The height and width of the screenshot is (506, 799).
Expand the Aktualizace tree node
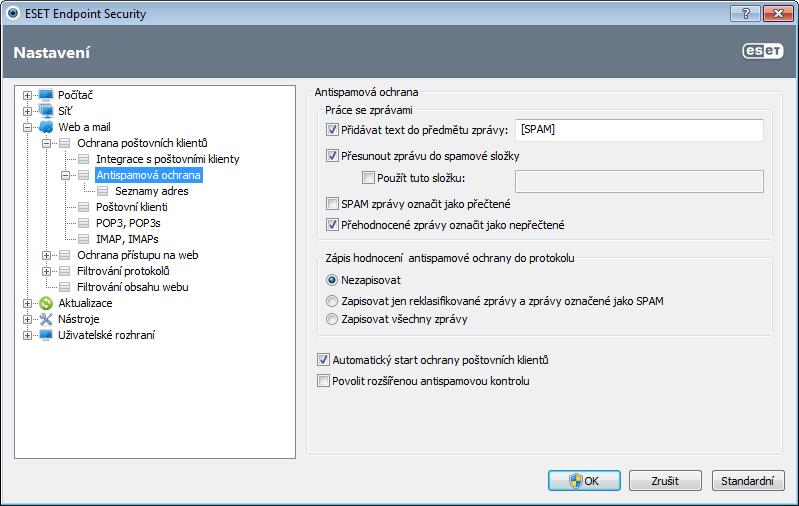[28, 303]
